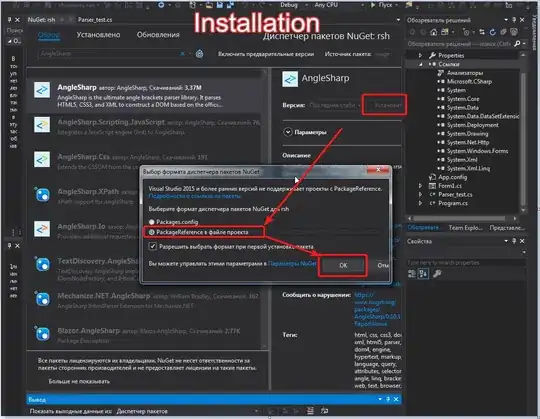Click the Home icon in Solution Explorer toolbar

[x=434, y=32]
